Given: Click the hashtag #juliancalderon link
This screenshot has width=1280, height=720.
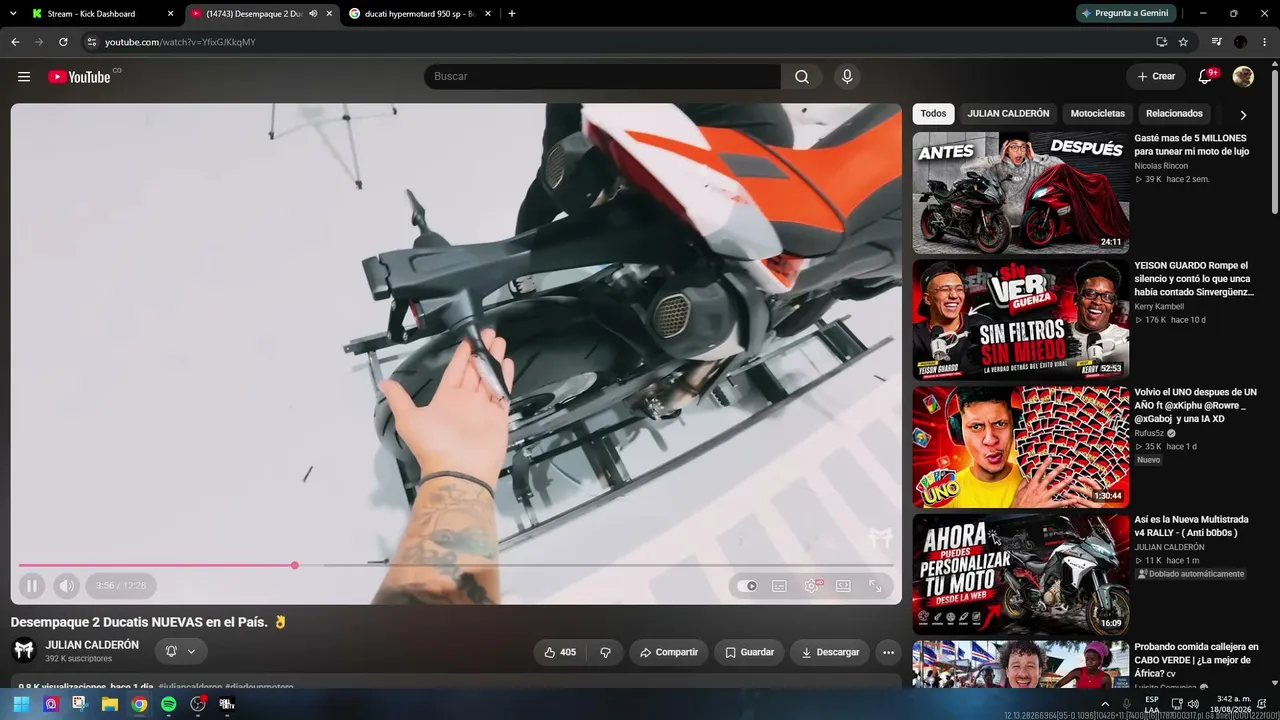Looking at the screenshot, I should click(x=190, y=687).
